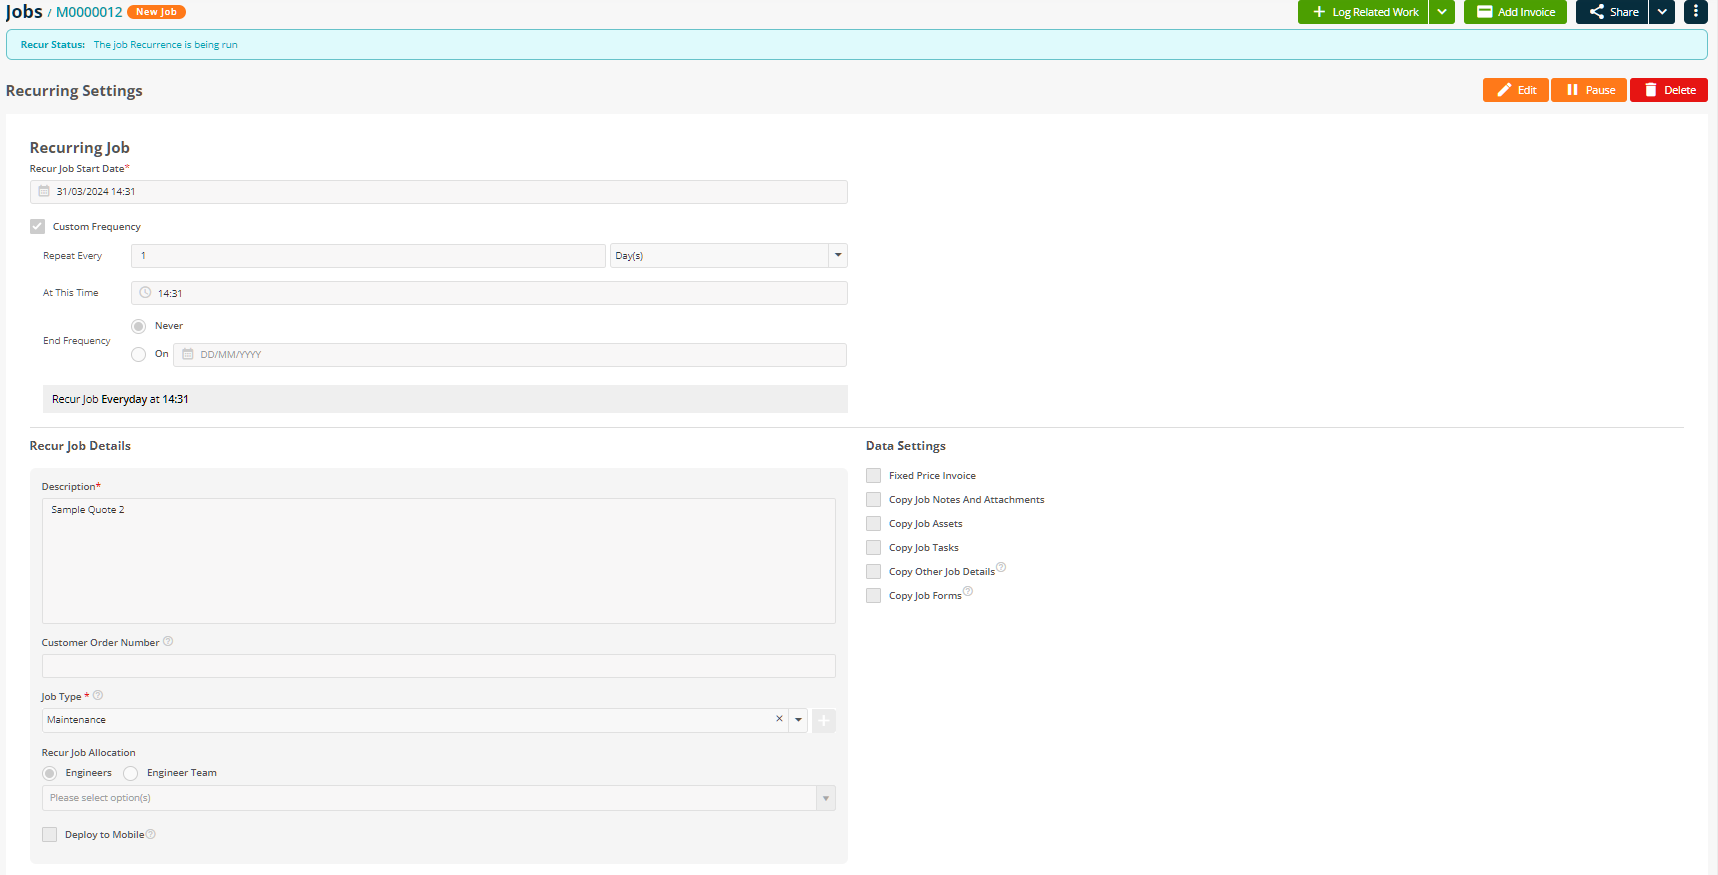Click the orange Edit button

[x=1516, y=90]
